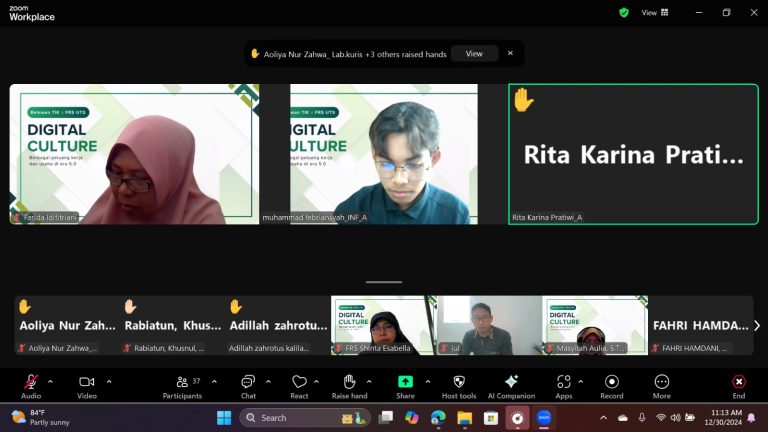Expand the share options arrow
768x432 pixels.
(428, 382)
